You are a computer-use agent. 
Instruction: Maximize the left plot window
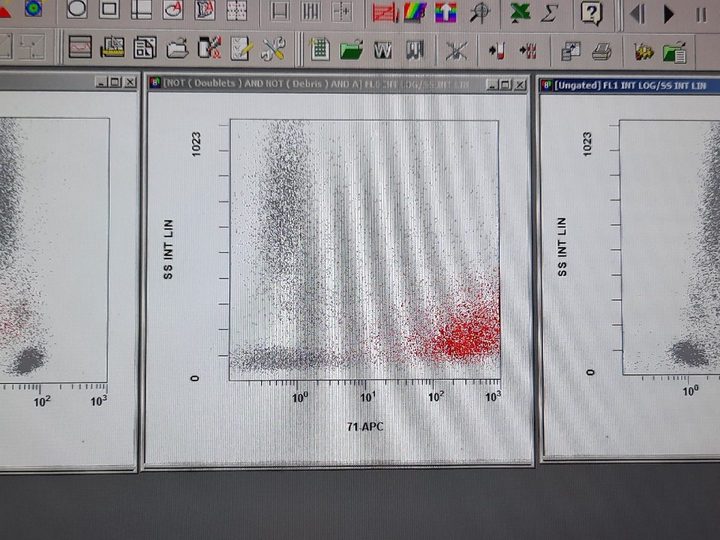pyautogui.click(x=115, y=82)
